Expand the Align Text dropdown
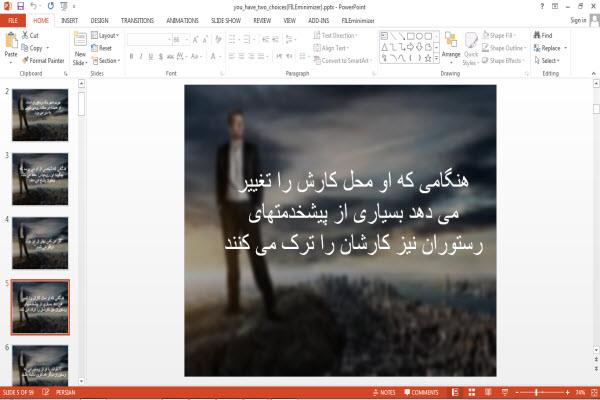Screen dimensions: 600x400 click(331, 48)
